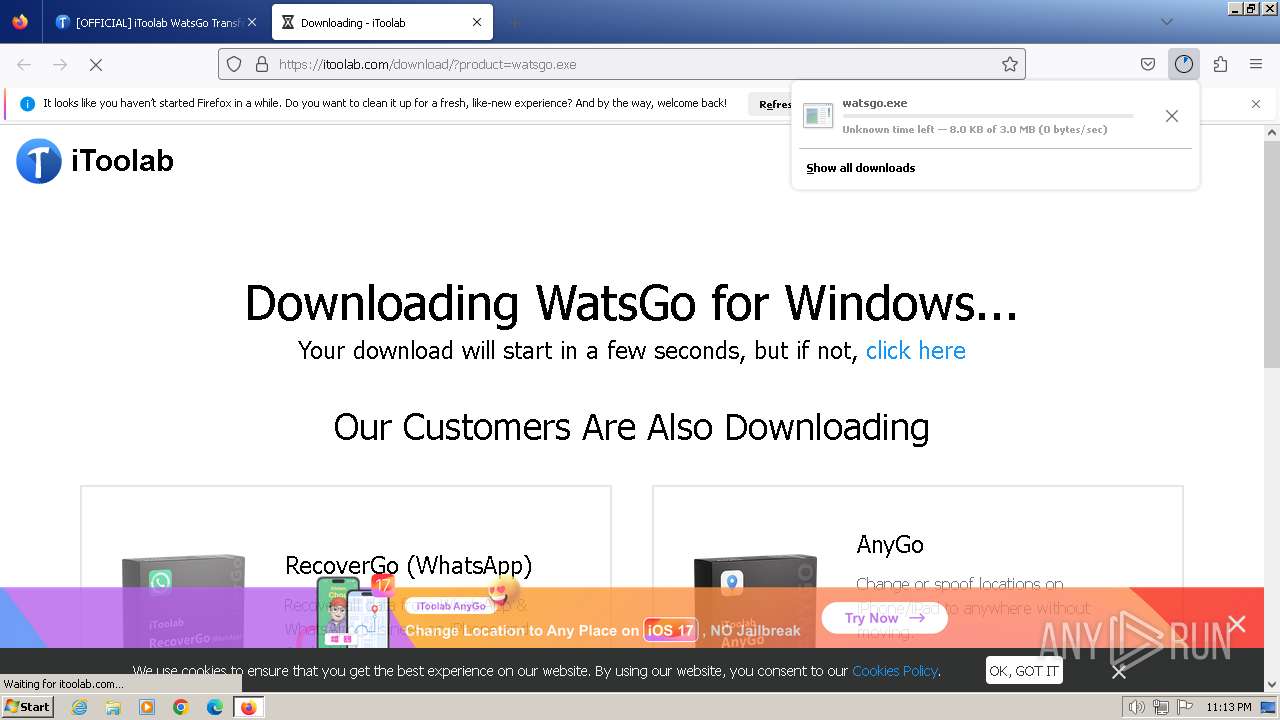Screen dimensions: 1280x720
Task: Click the vertical scrollbar thumb
Action: point(1272,255)
